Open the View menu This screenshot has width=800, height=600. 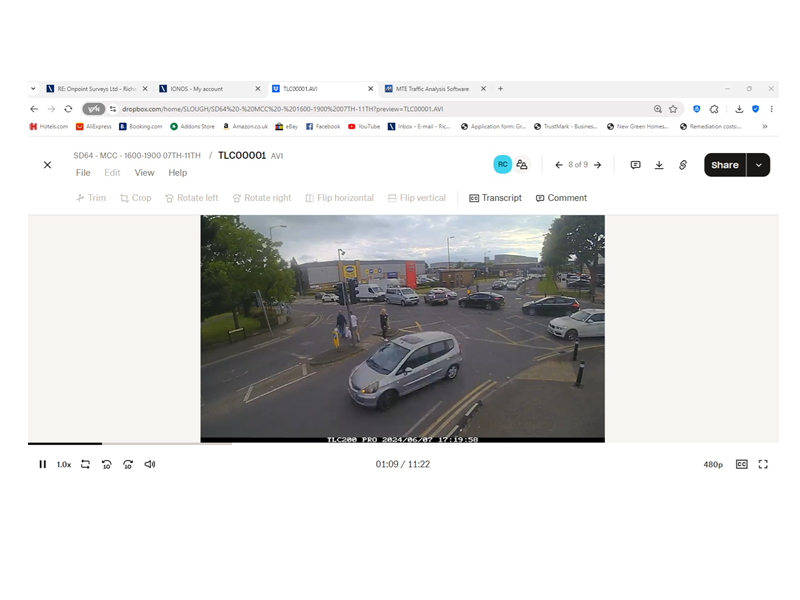pyautogui.click(x=144, y=173)
